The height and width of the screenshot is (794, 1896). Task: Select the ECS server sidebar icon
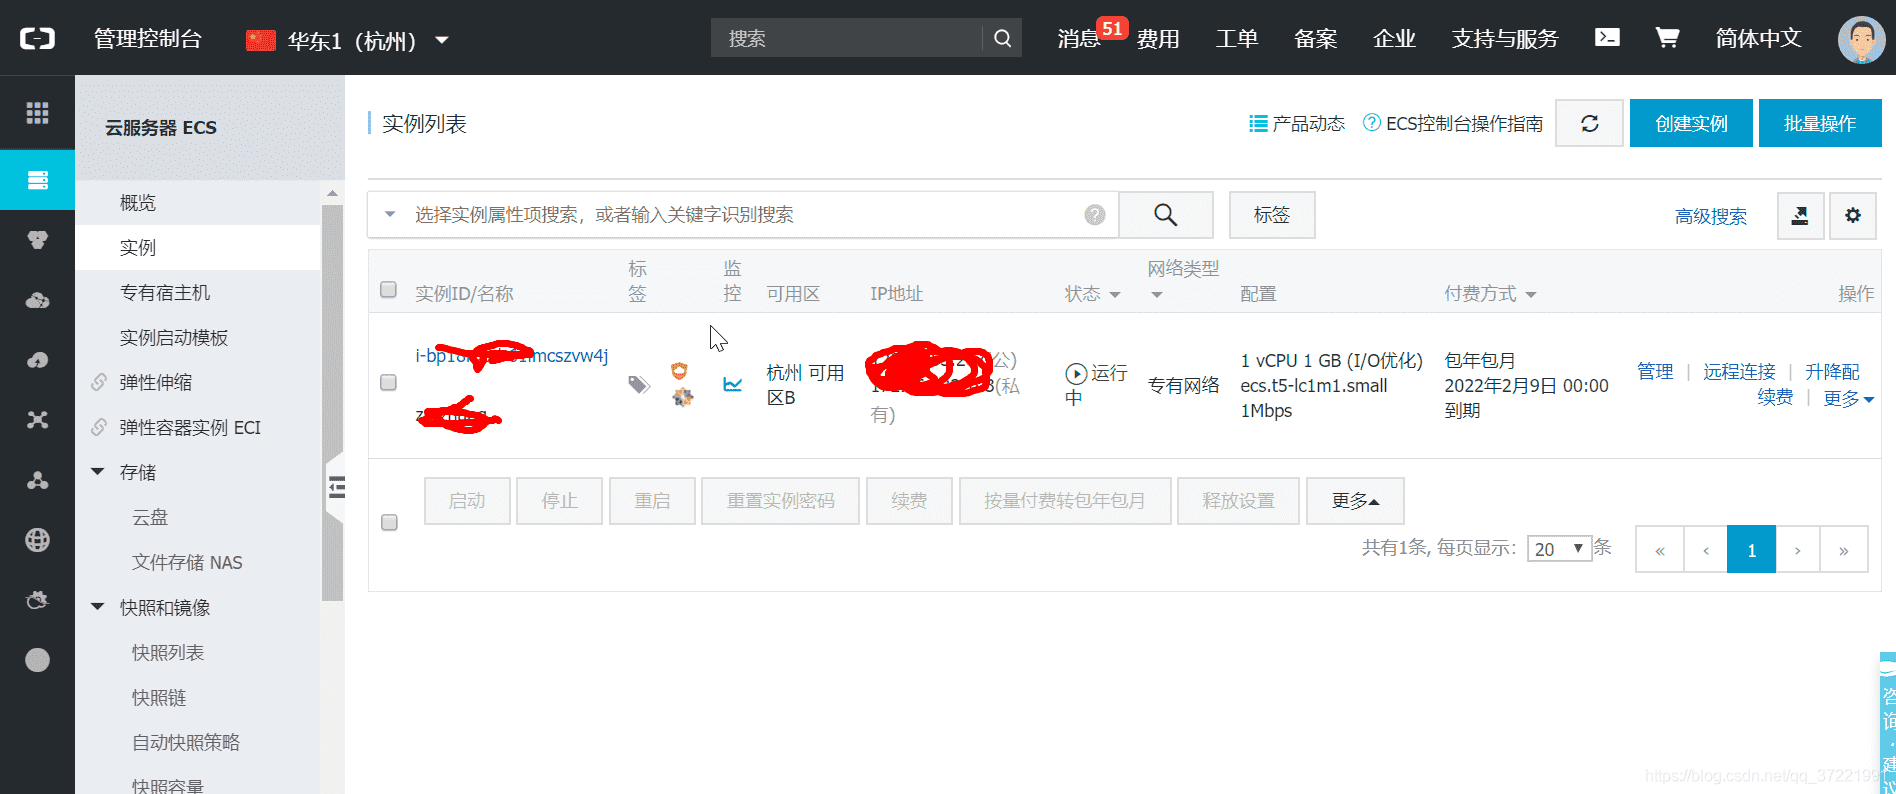point(37,180)
